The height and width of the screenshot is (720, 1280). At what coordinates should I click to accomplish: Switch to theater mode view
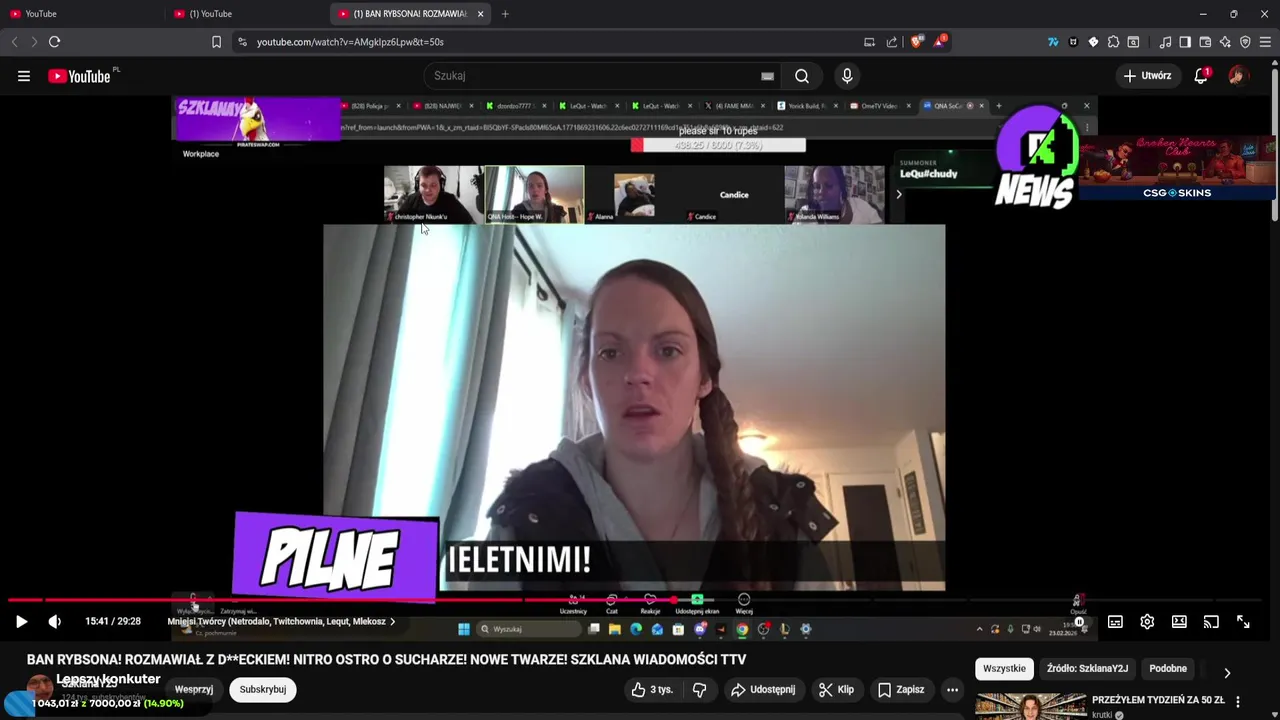1179,622
